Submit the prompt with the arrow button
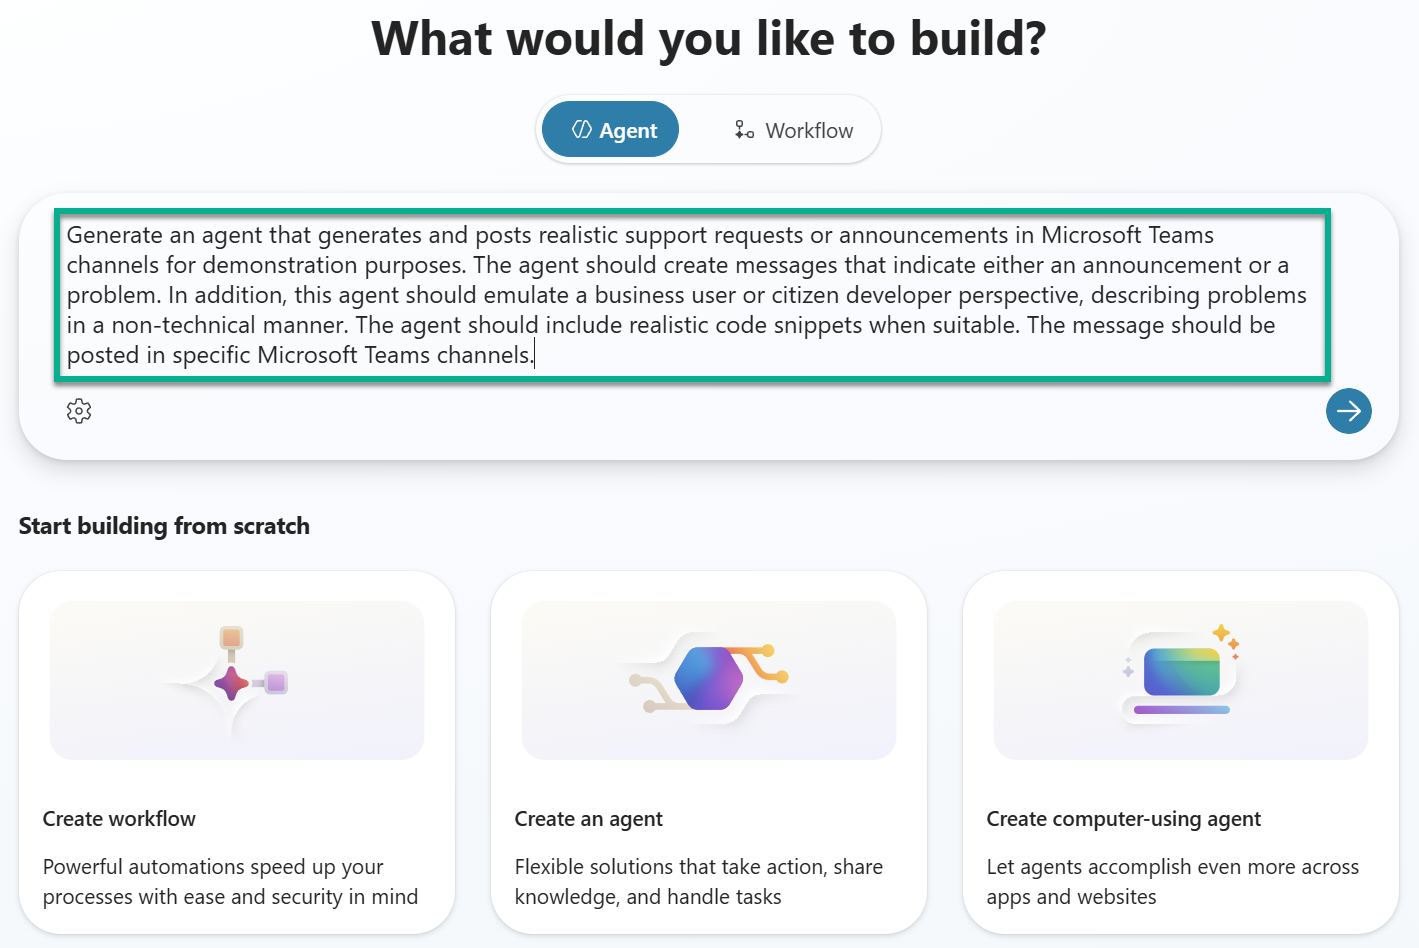The width and height of the screenshot is (1419, 948). click(x=1348, y=411)
